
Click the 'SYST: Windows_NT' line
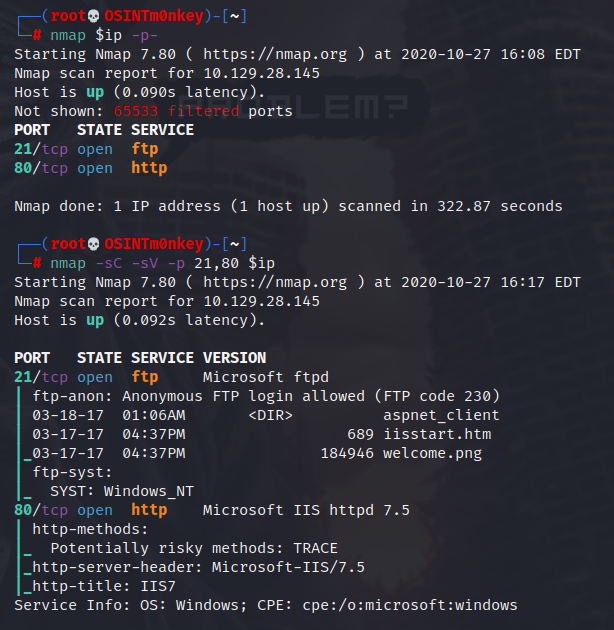(122, 491)
